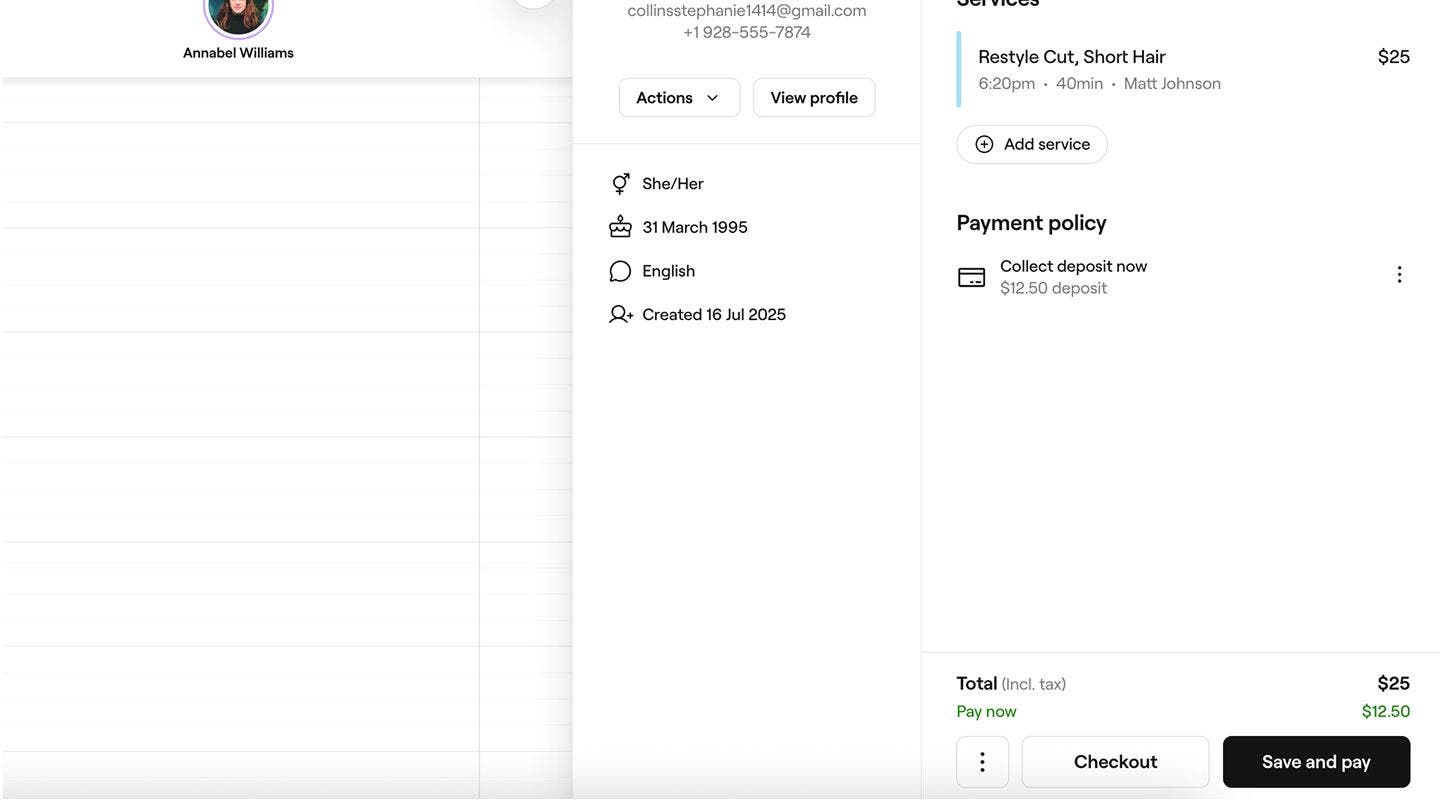The width and height of the screenshot is (1440, 800).
Task: Open payment policy three-dot options menu
Action: click(x=1399, y=275)
